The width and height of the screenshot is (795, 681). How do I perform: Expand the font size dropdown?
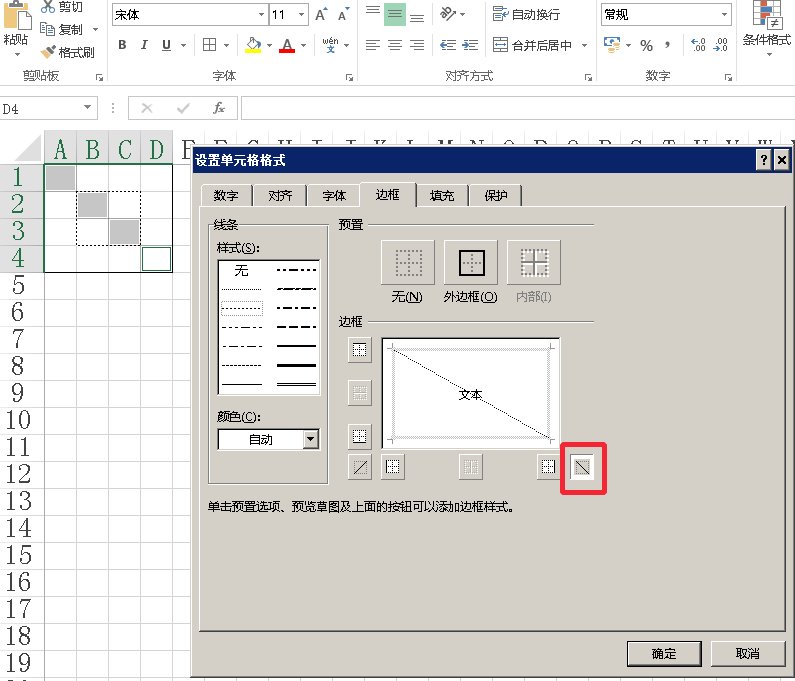pos(302,14)
